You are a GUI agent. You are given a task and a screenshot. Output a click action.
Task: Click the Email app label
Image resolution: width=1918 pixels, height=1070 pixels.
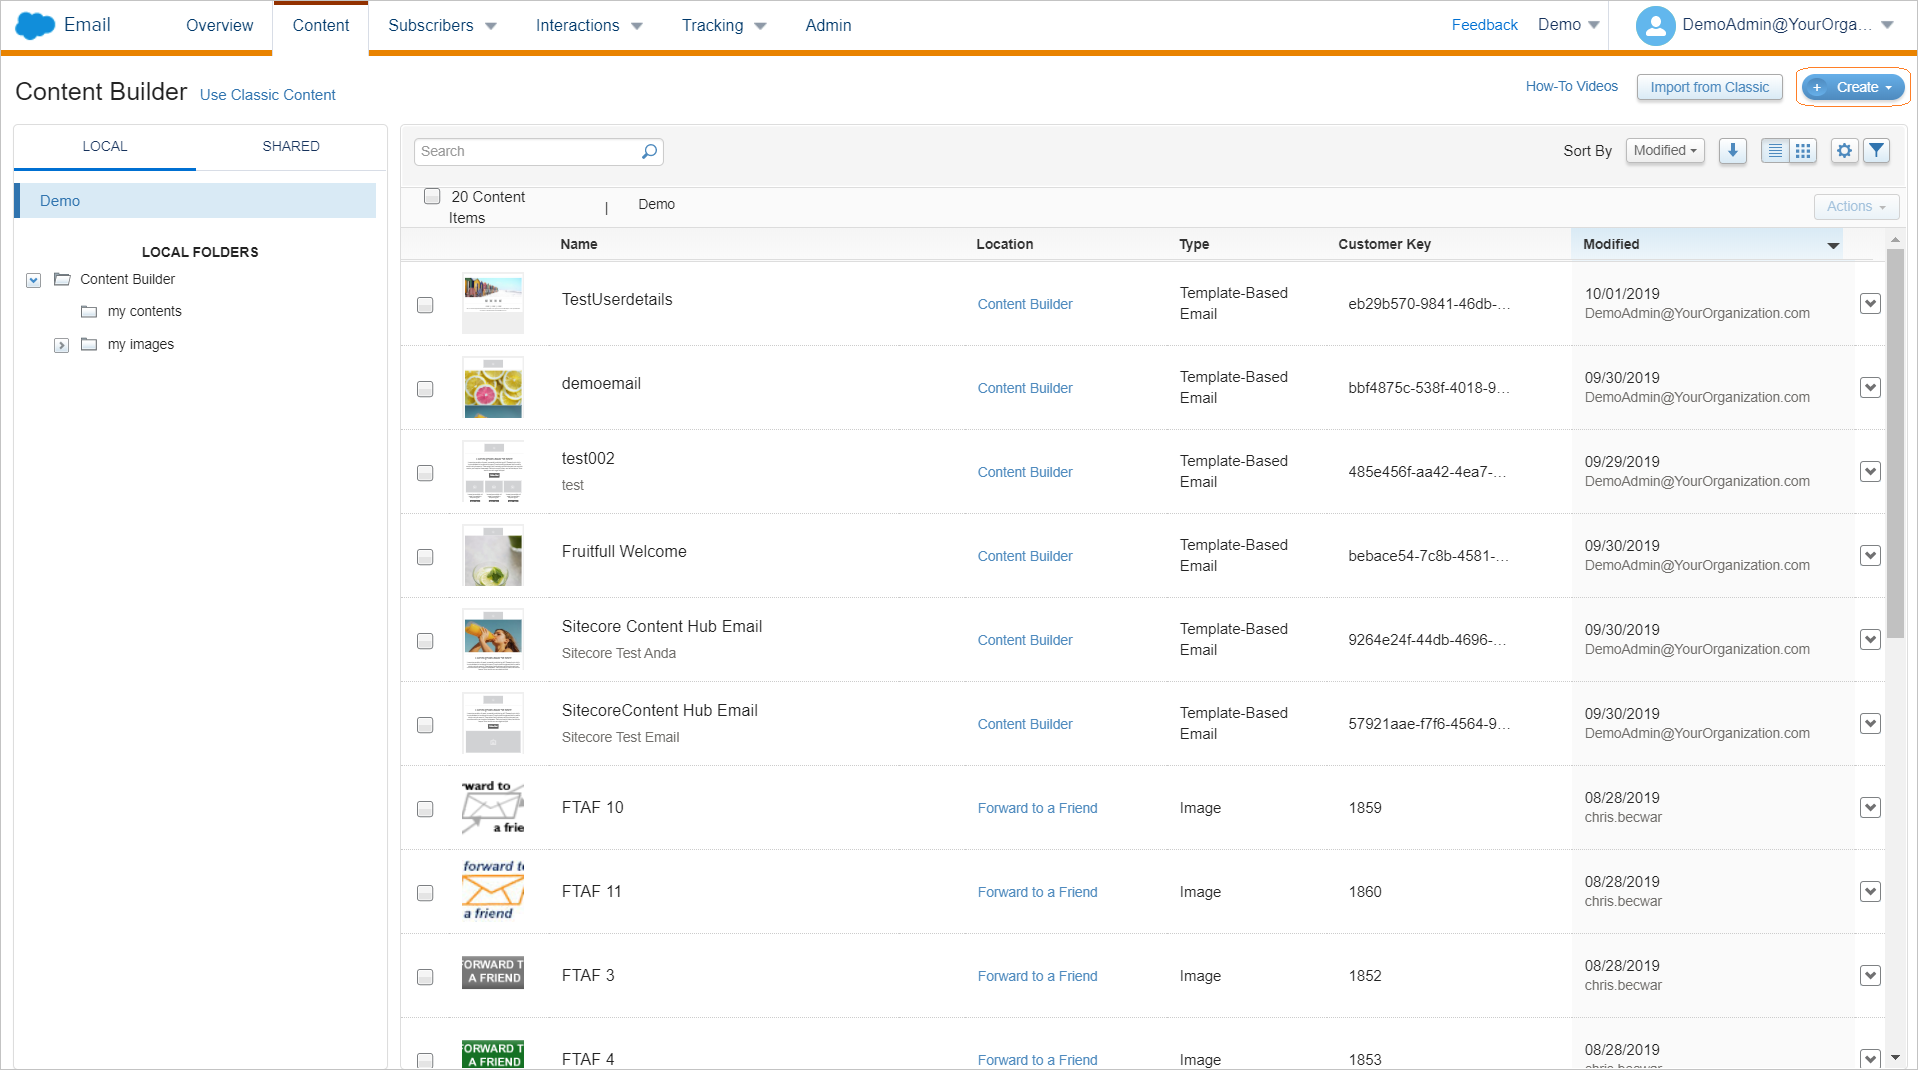click(x=87, y=25)
